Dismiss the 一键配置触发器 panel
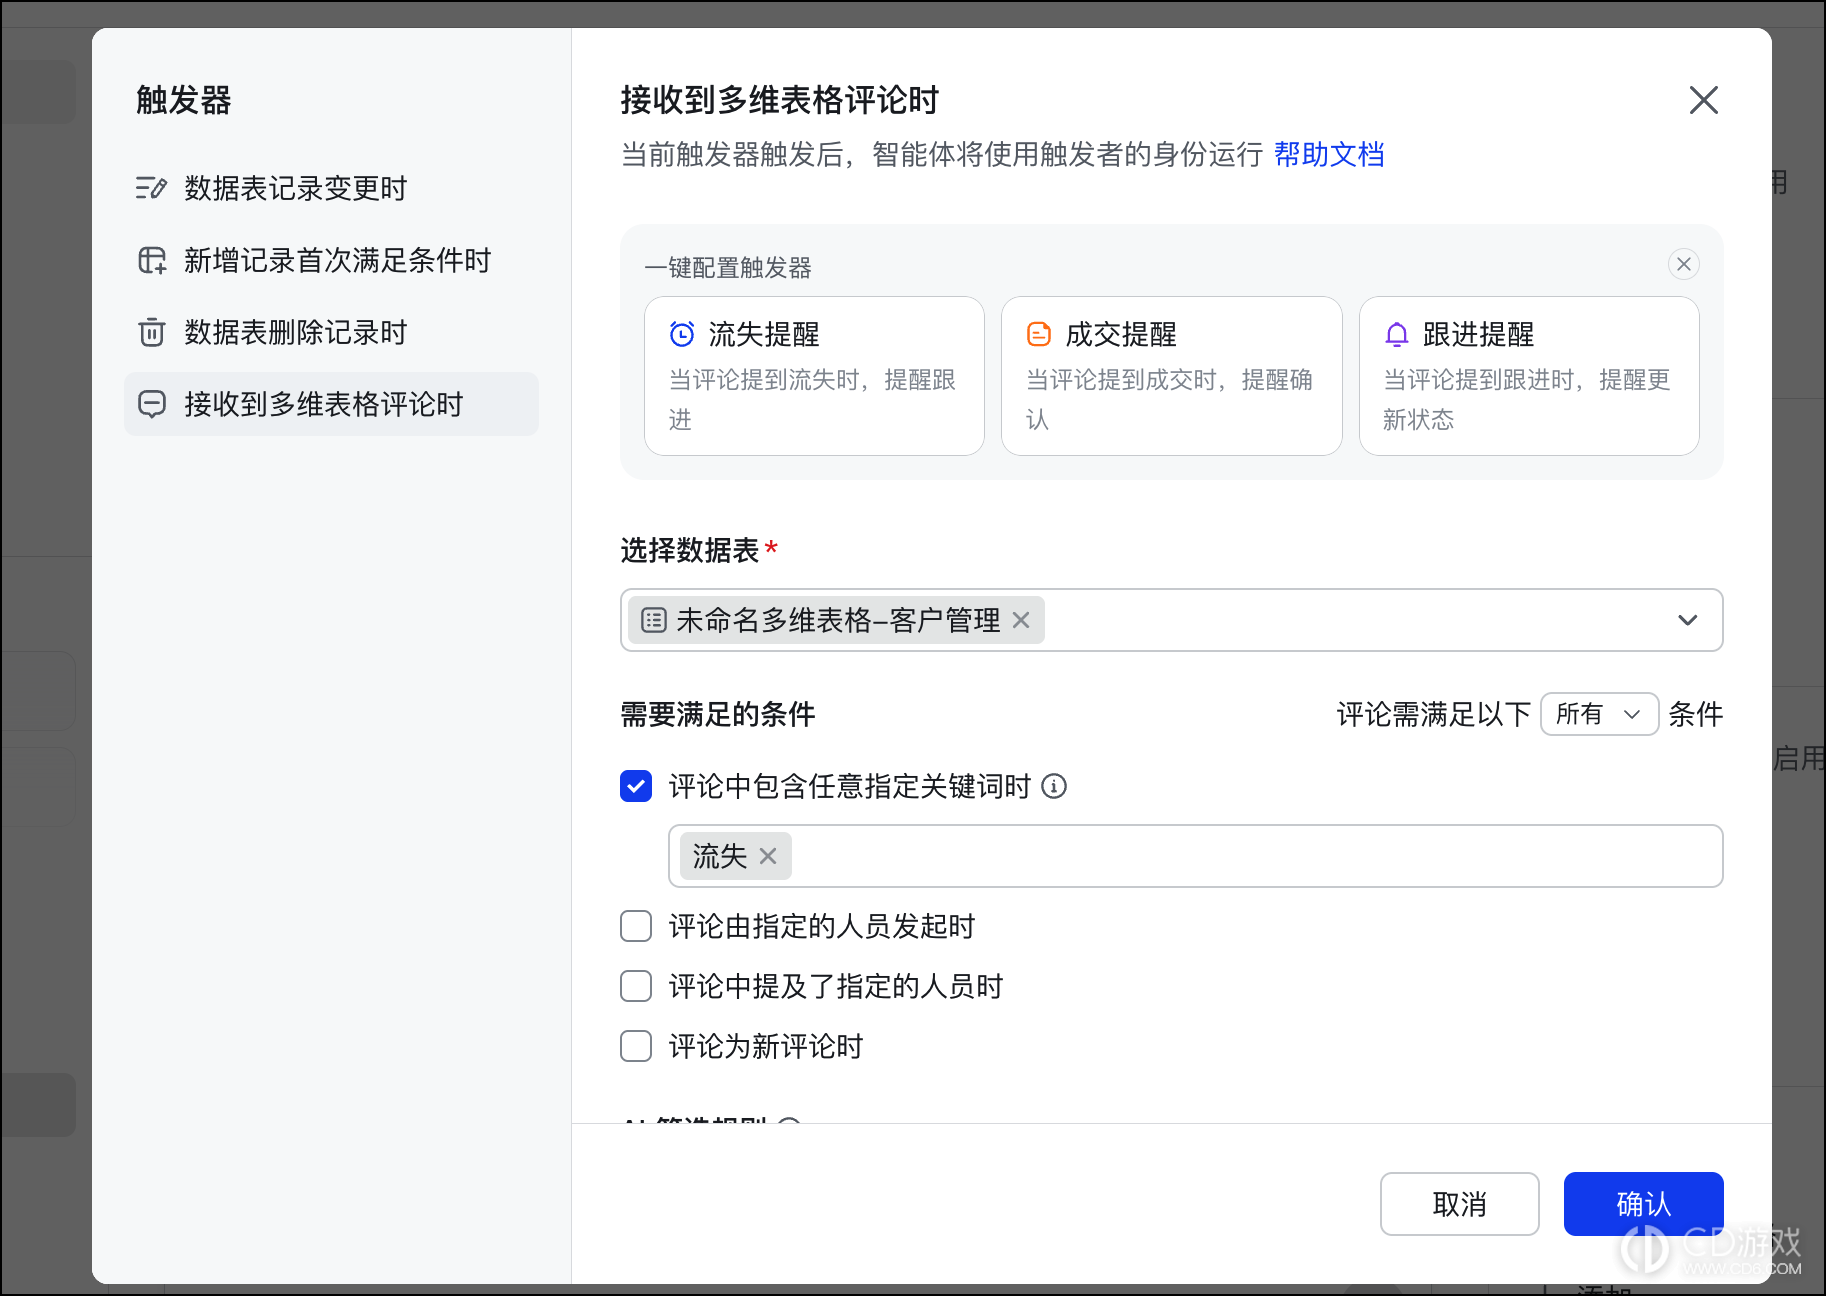 (1684, 264)
